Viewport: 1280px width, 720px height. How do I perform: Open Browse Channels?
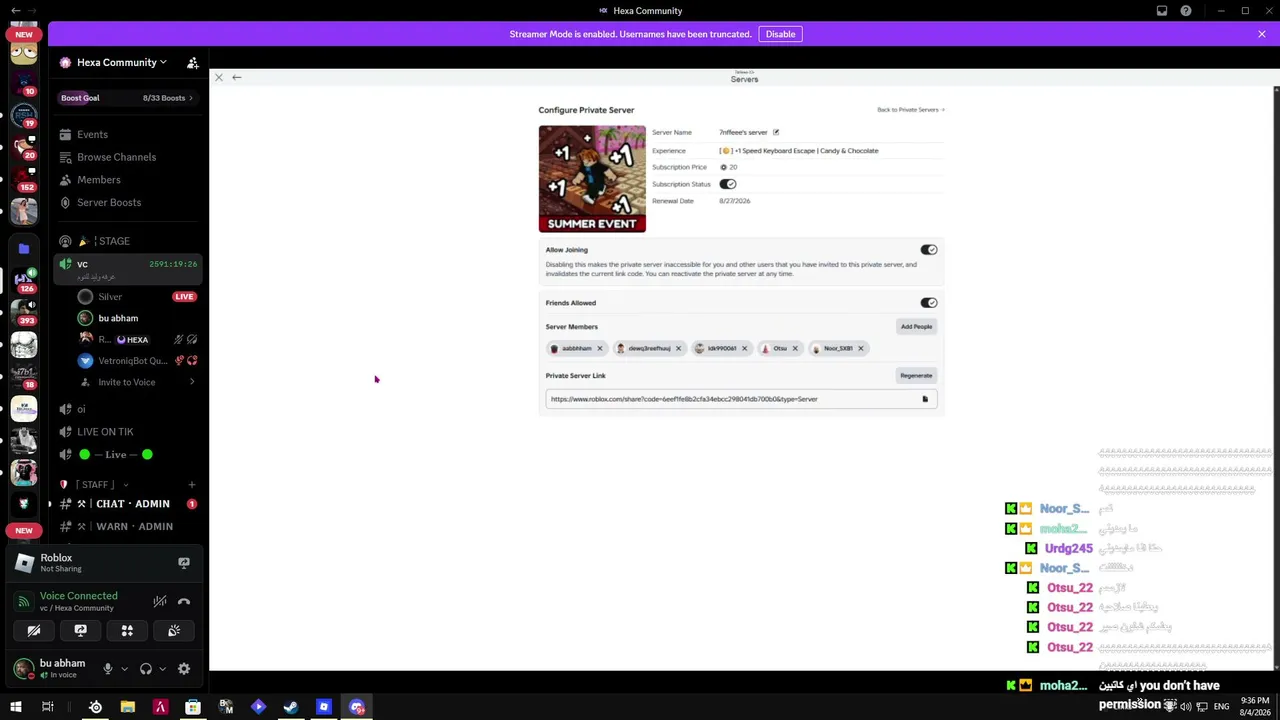pyautogui.click(x=128, y=157)
